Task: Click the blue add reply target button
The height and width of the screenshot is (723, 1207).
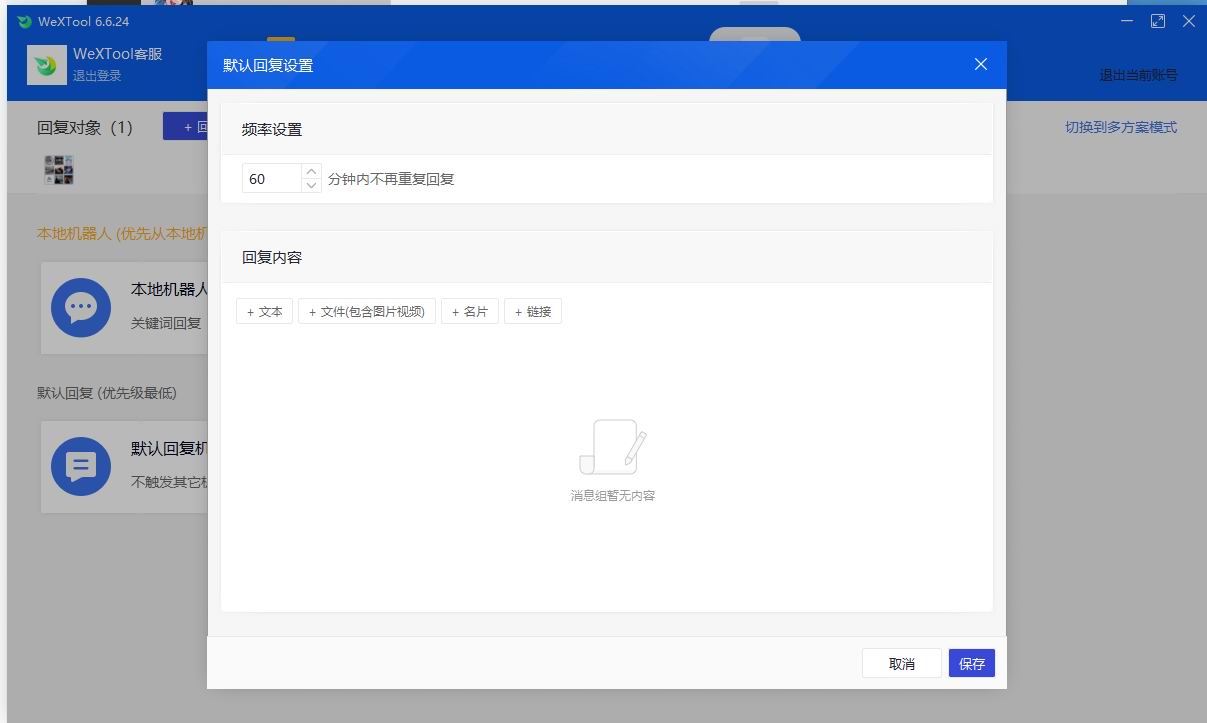Action: coord(186,127)
